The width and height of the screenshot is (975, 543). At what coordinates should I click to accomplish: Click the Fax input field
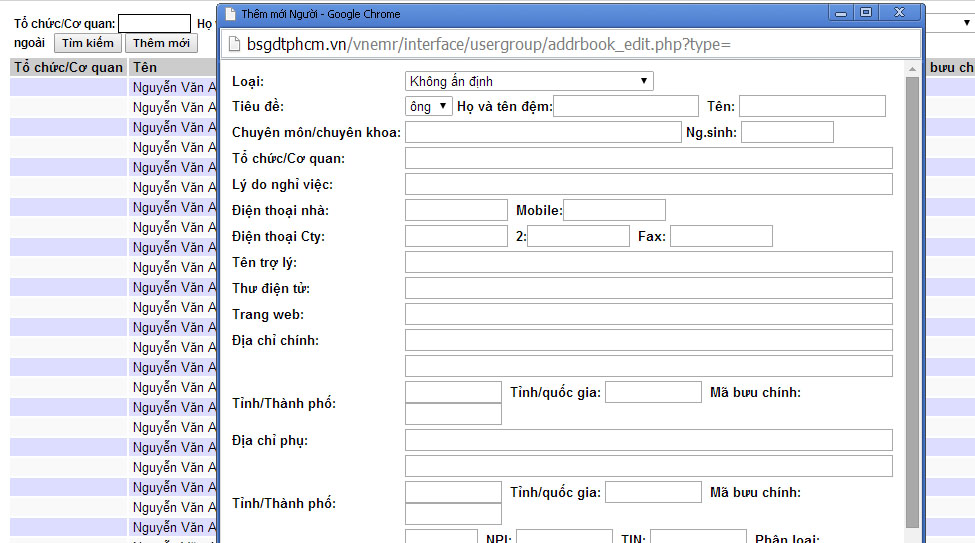[721, 236]
